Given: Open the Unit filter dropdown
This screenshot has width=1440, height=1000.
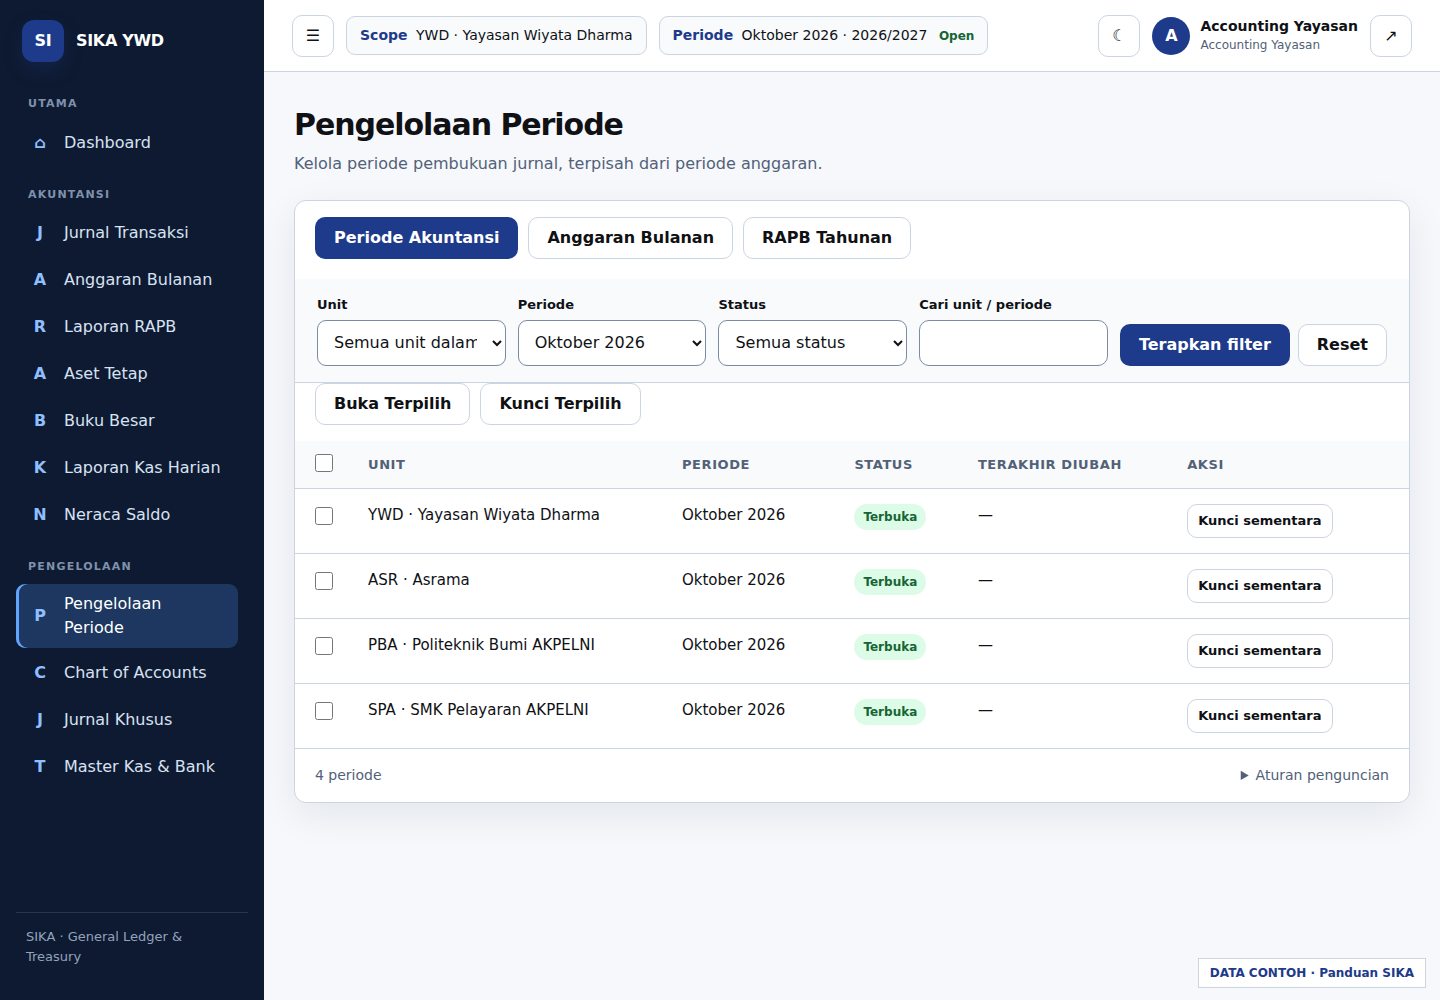Looking at the screenshot, I should (x=411, y=343).
